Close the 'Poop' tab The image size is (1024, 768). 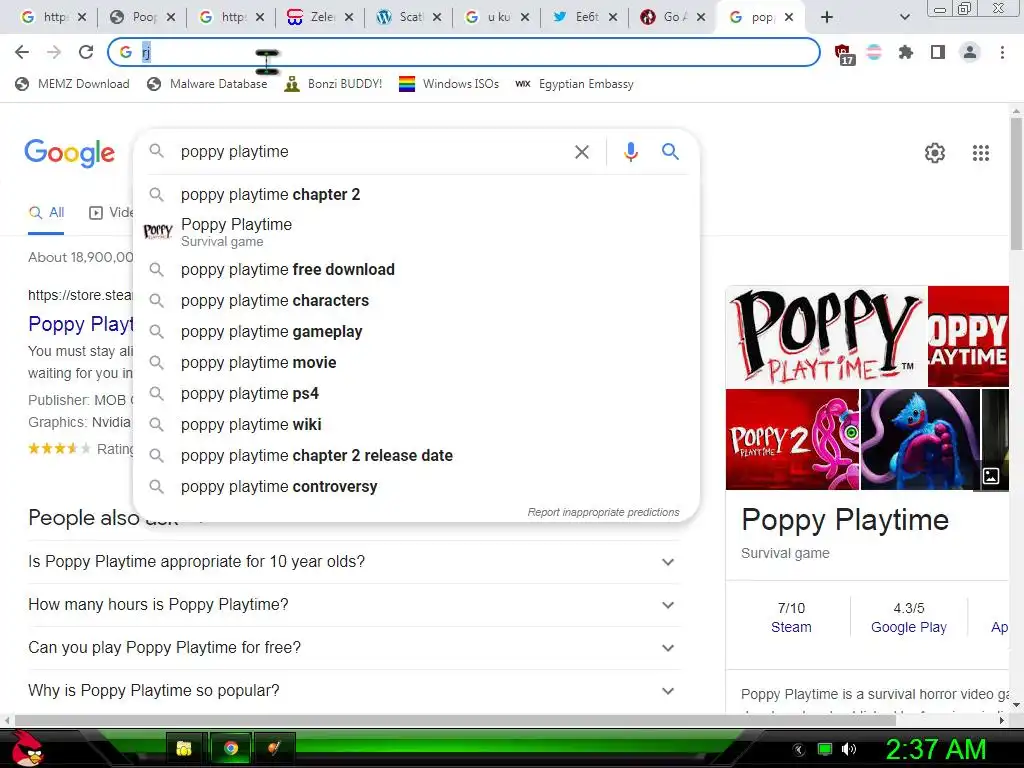(x=170, y=18)
